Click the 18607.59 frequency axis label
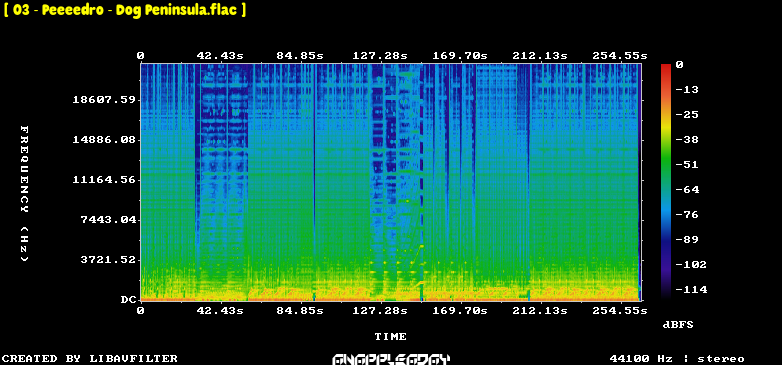This screenshot has width=782, height=365. (x=104, y=100)
